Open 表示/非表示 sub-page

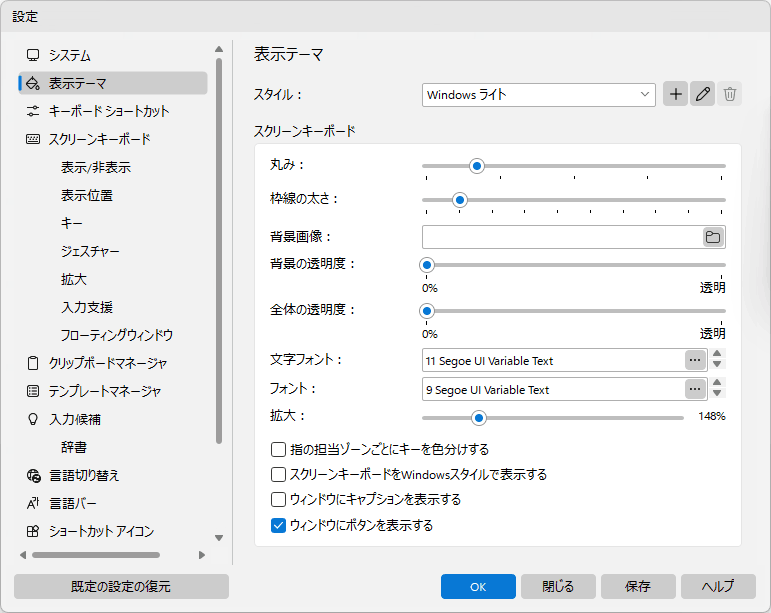click(x=96, y=167)
